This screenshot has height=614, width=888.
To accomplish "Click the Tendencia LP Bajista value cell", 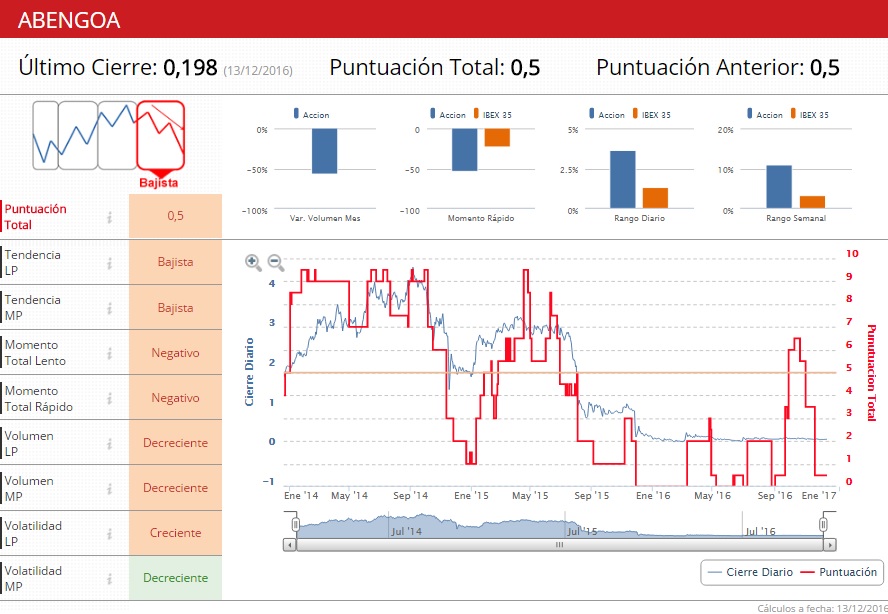I will pyautogui.click(x=176, y=262).
